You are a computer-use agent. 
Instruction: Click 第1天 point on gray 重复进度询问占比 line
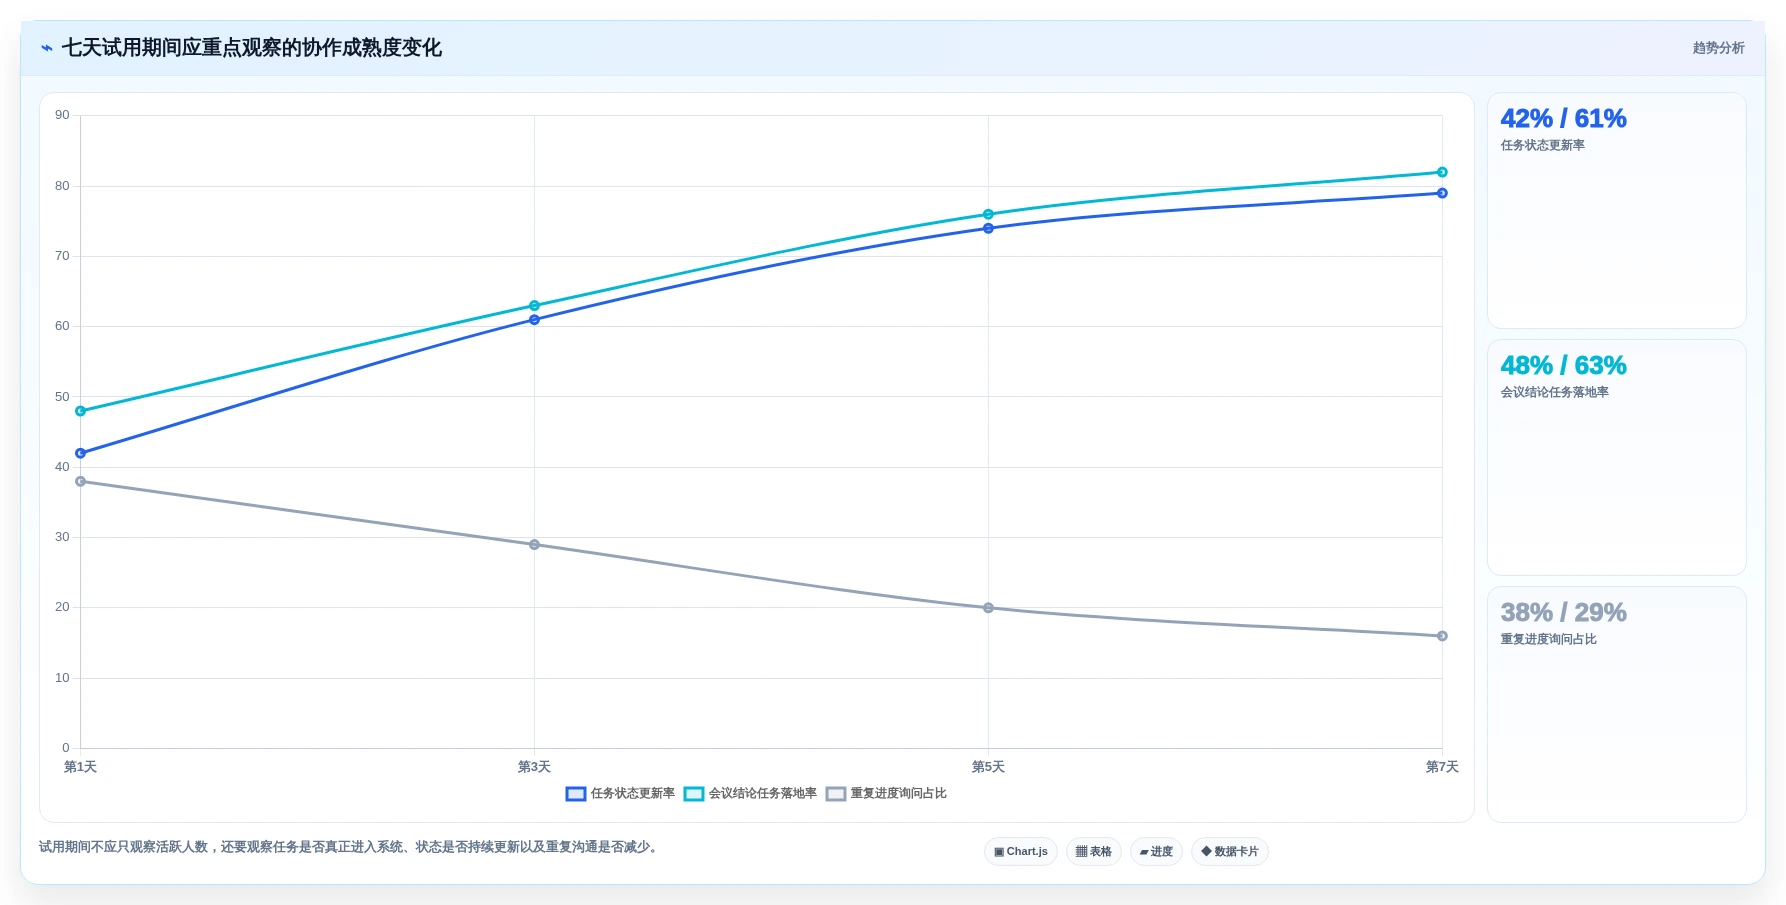(x=81, y=481)
